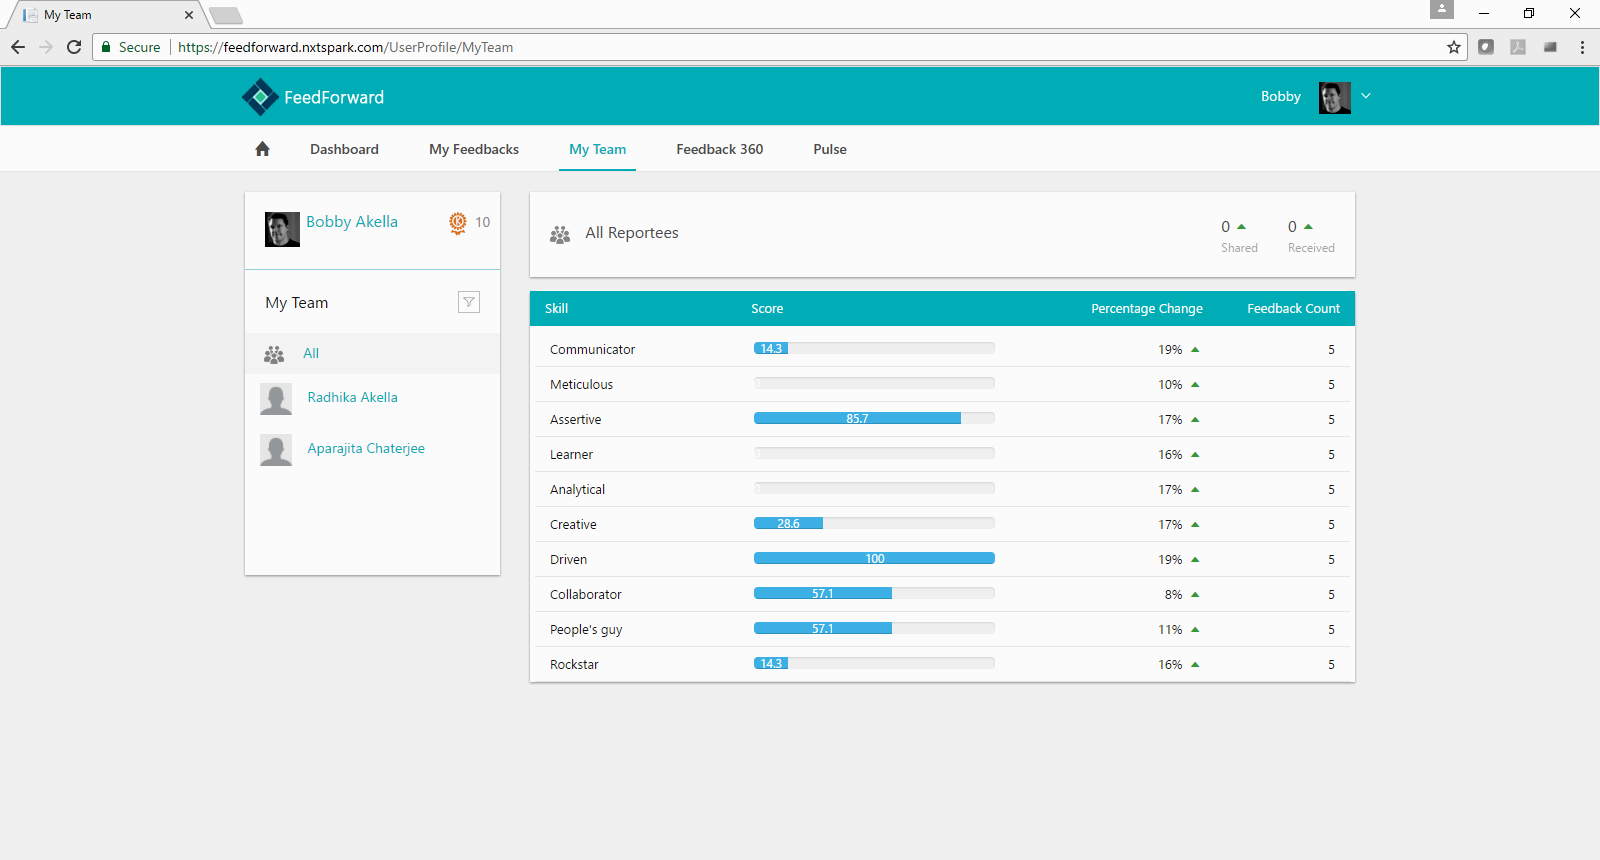Viewport: 1600px width, 860px height.
Task: Click the All Reportees heading
Action: point(632,233)
